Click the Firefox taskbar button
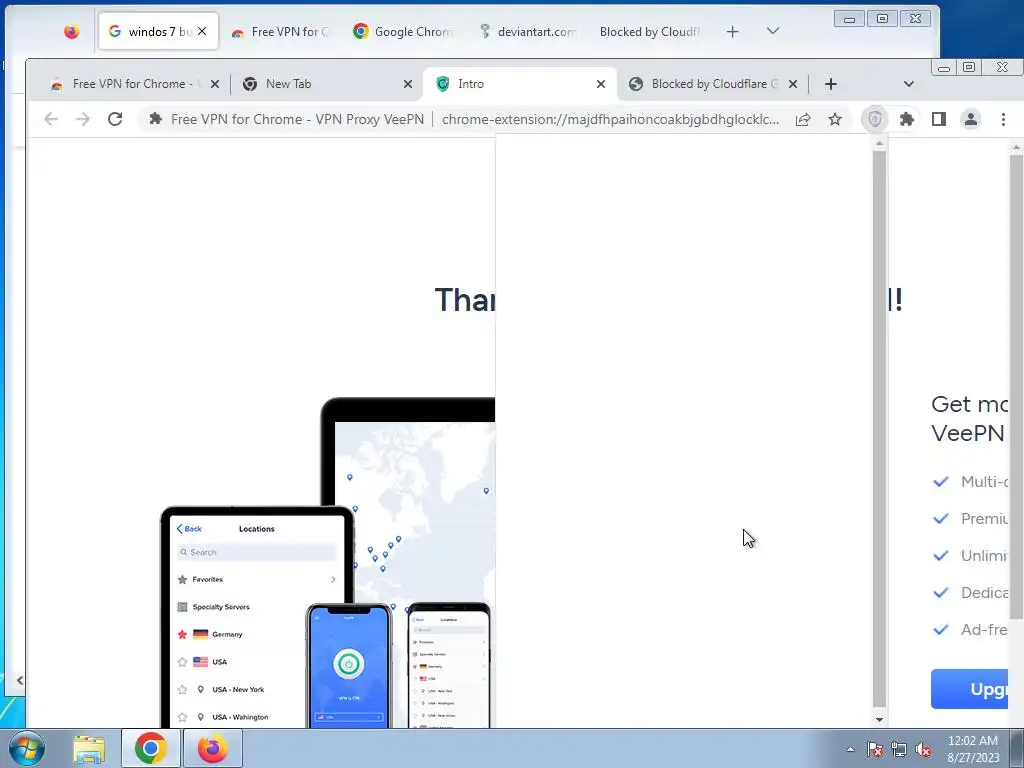The image size is (1024, 768). [213, 748]
